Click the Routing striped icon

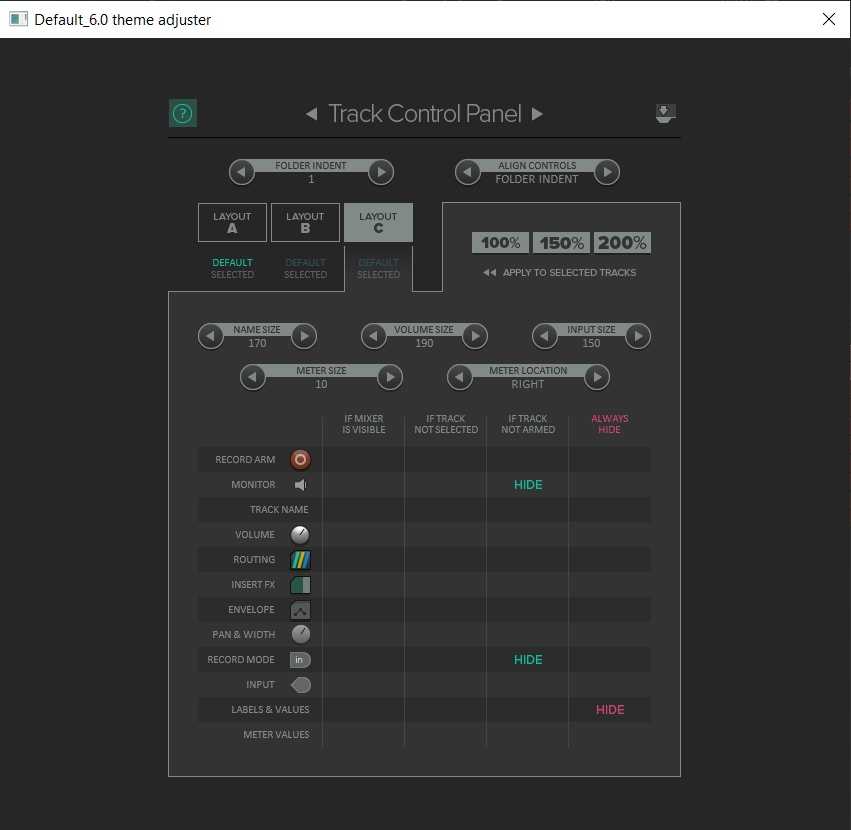coord(300,560)
